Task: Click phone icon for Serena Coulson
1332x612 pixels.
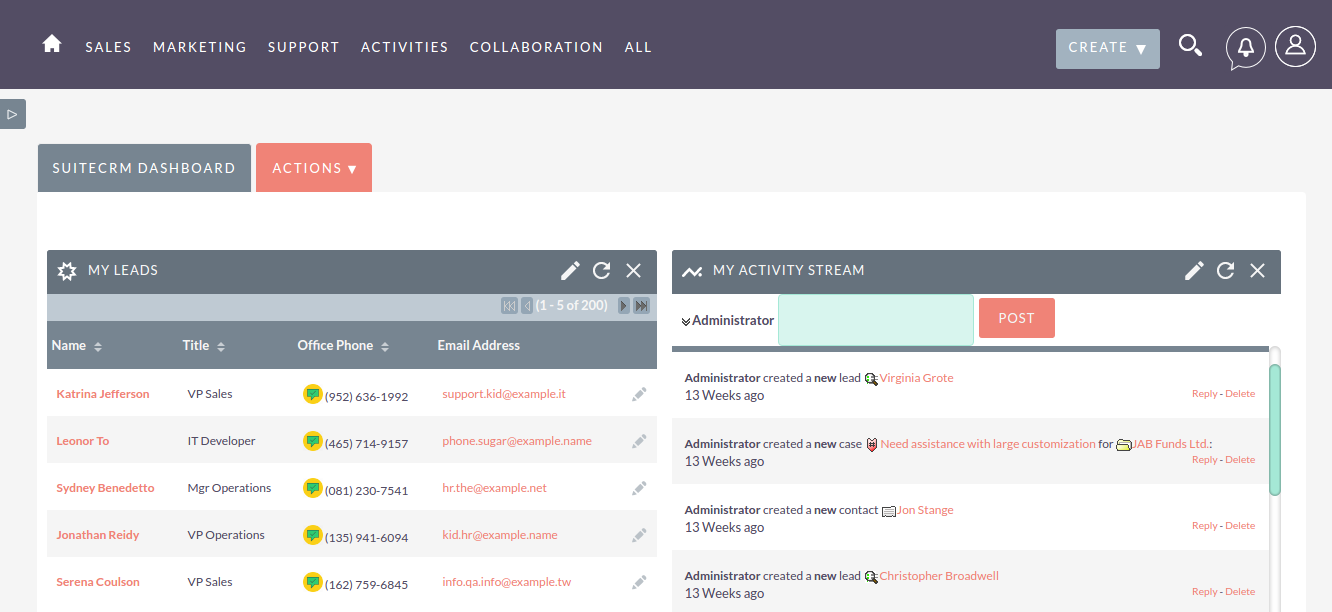Action: pyautogui.click(x=313, y=582)
